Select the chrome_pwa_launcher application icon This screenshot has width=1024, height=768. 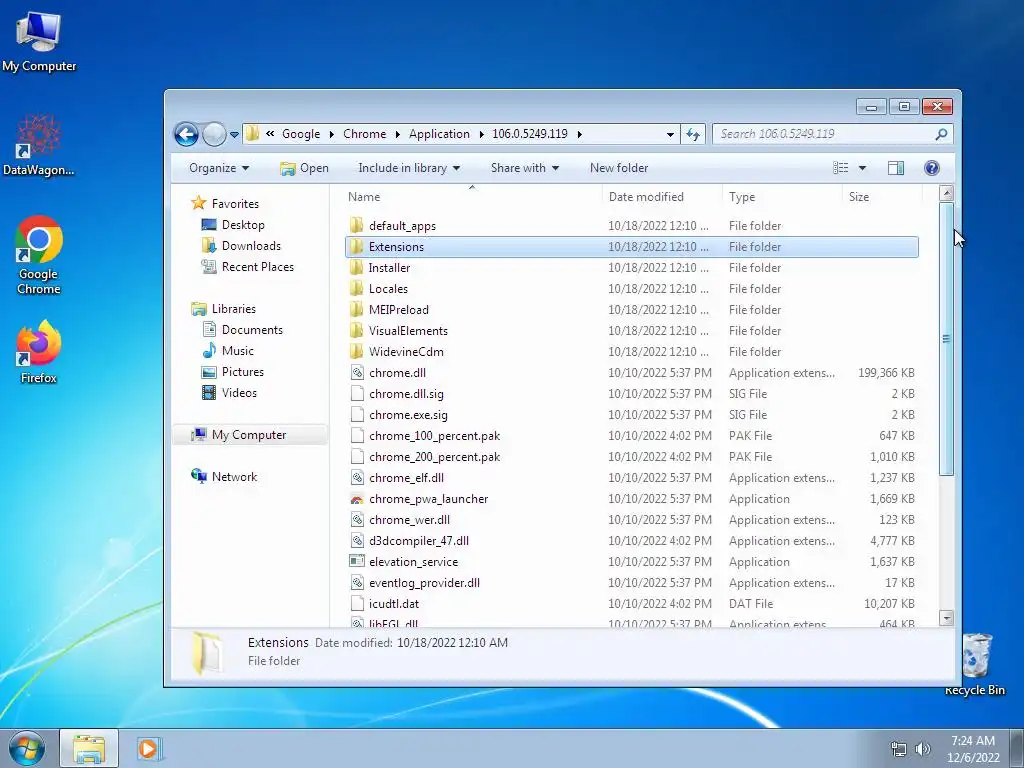(x=357, y=499)
